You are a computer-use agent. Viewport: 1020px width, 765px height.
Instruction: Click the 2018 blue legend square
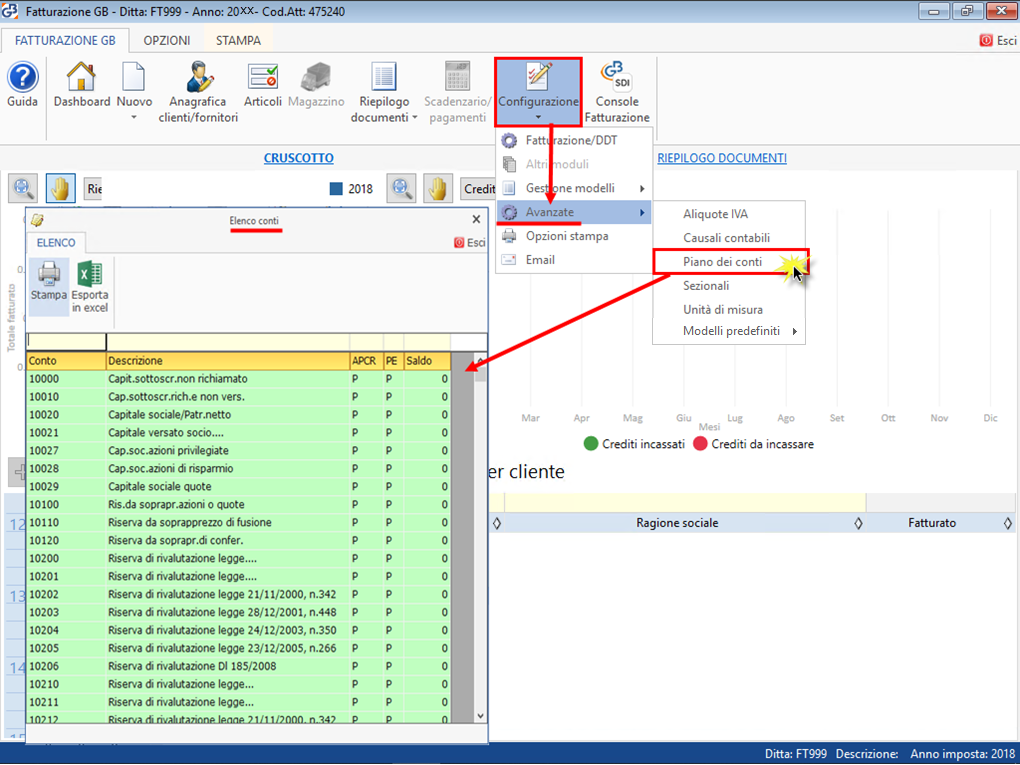336,189
